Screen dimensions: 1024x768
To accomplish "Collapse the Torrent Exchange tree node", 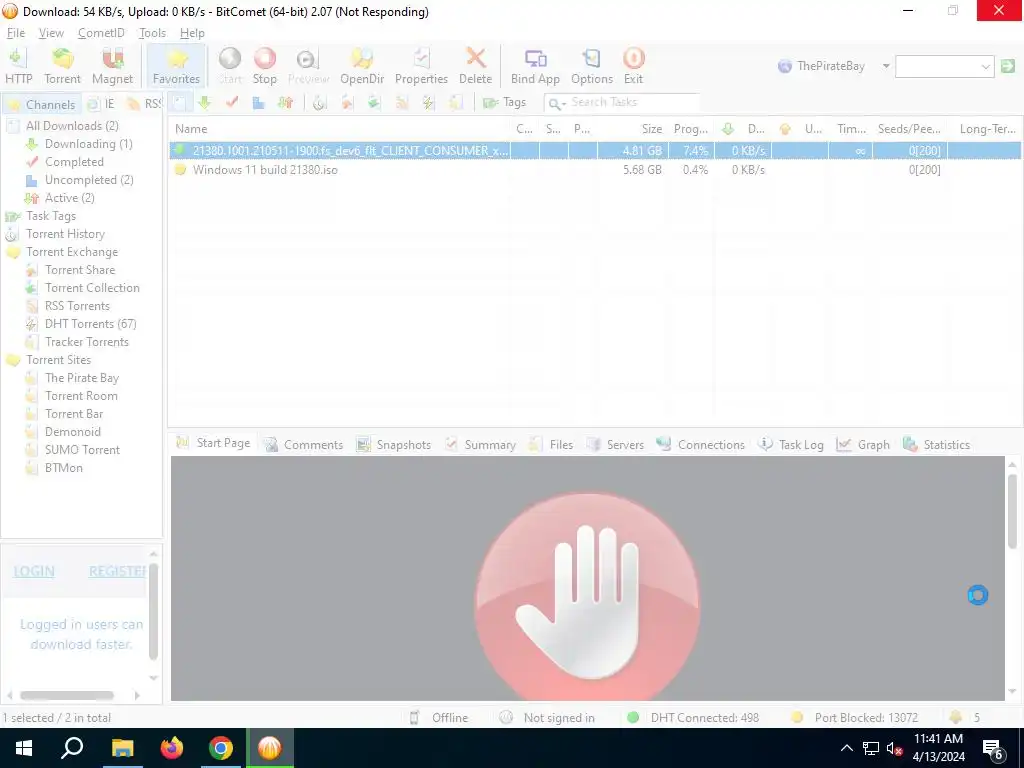I will coord(13,252).
